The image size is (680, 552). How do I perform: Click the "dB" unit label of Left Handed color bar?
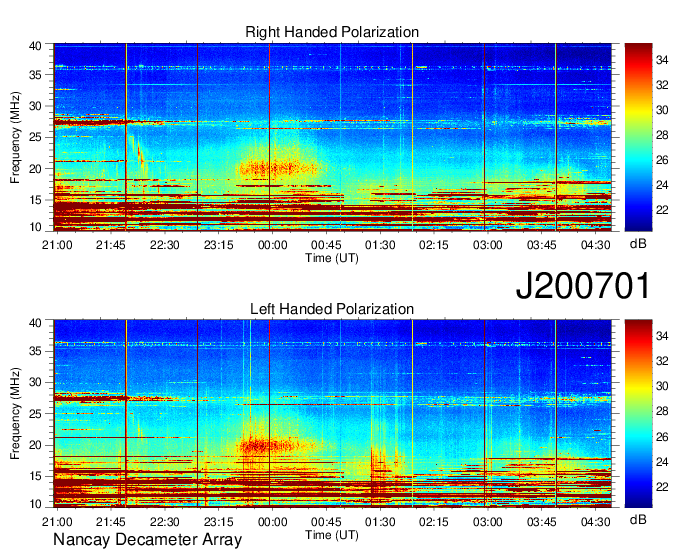(638, 519)
